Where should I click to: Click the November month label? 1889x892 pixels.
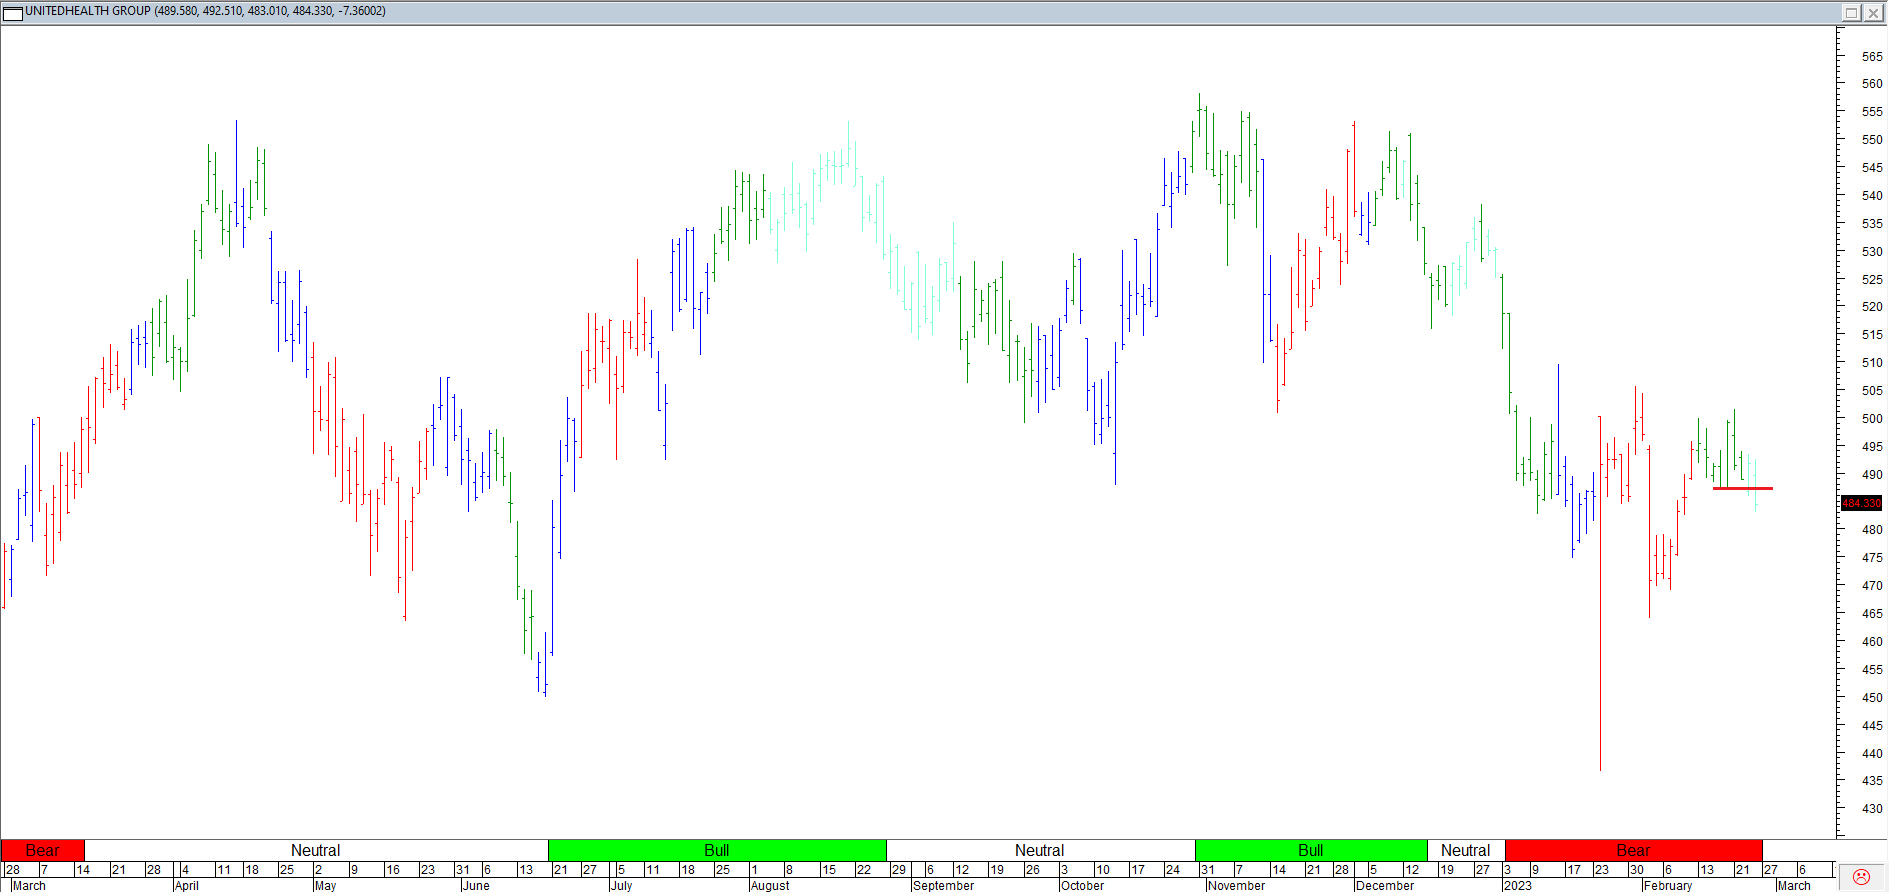(1237, 885)
